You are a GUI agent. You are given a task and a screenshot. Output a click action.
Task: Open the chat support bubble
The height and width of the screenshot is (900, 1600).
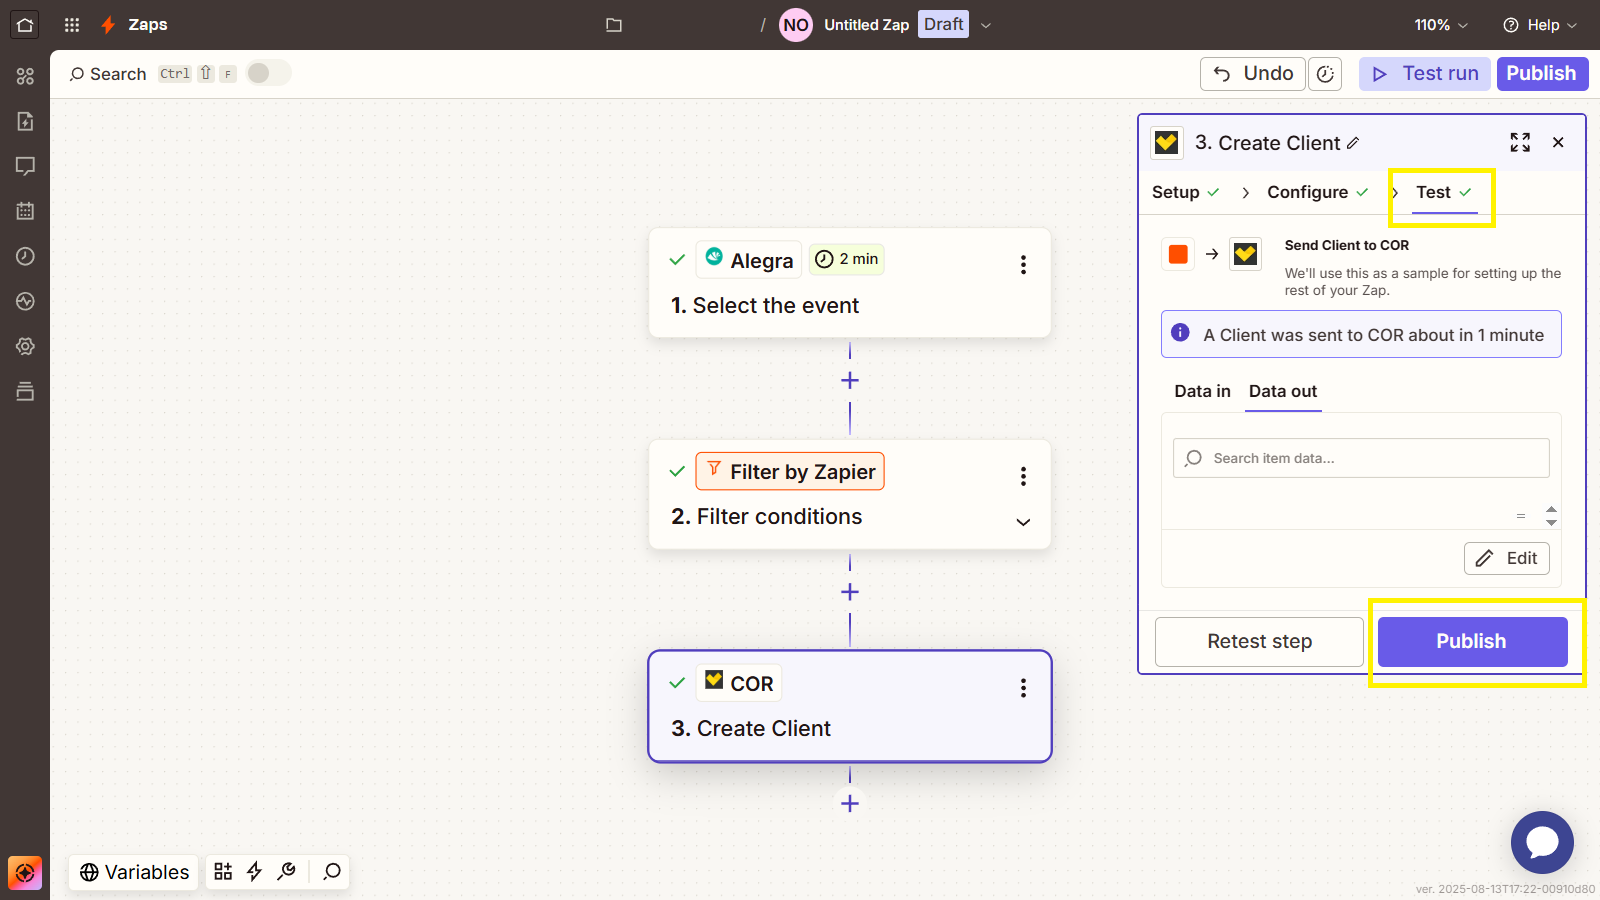pyautogui.click(x=1542, y=842)
